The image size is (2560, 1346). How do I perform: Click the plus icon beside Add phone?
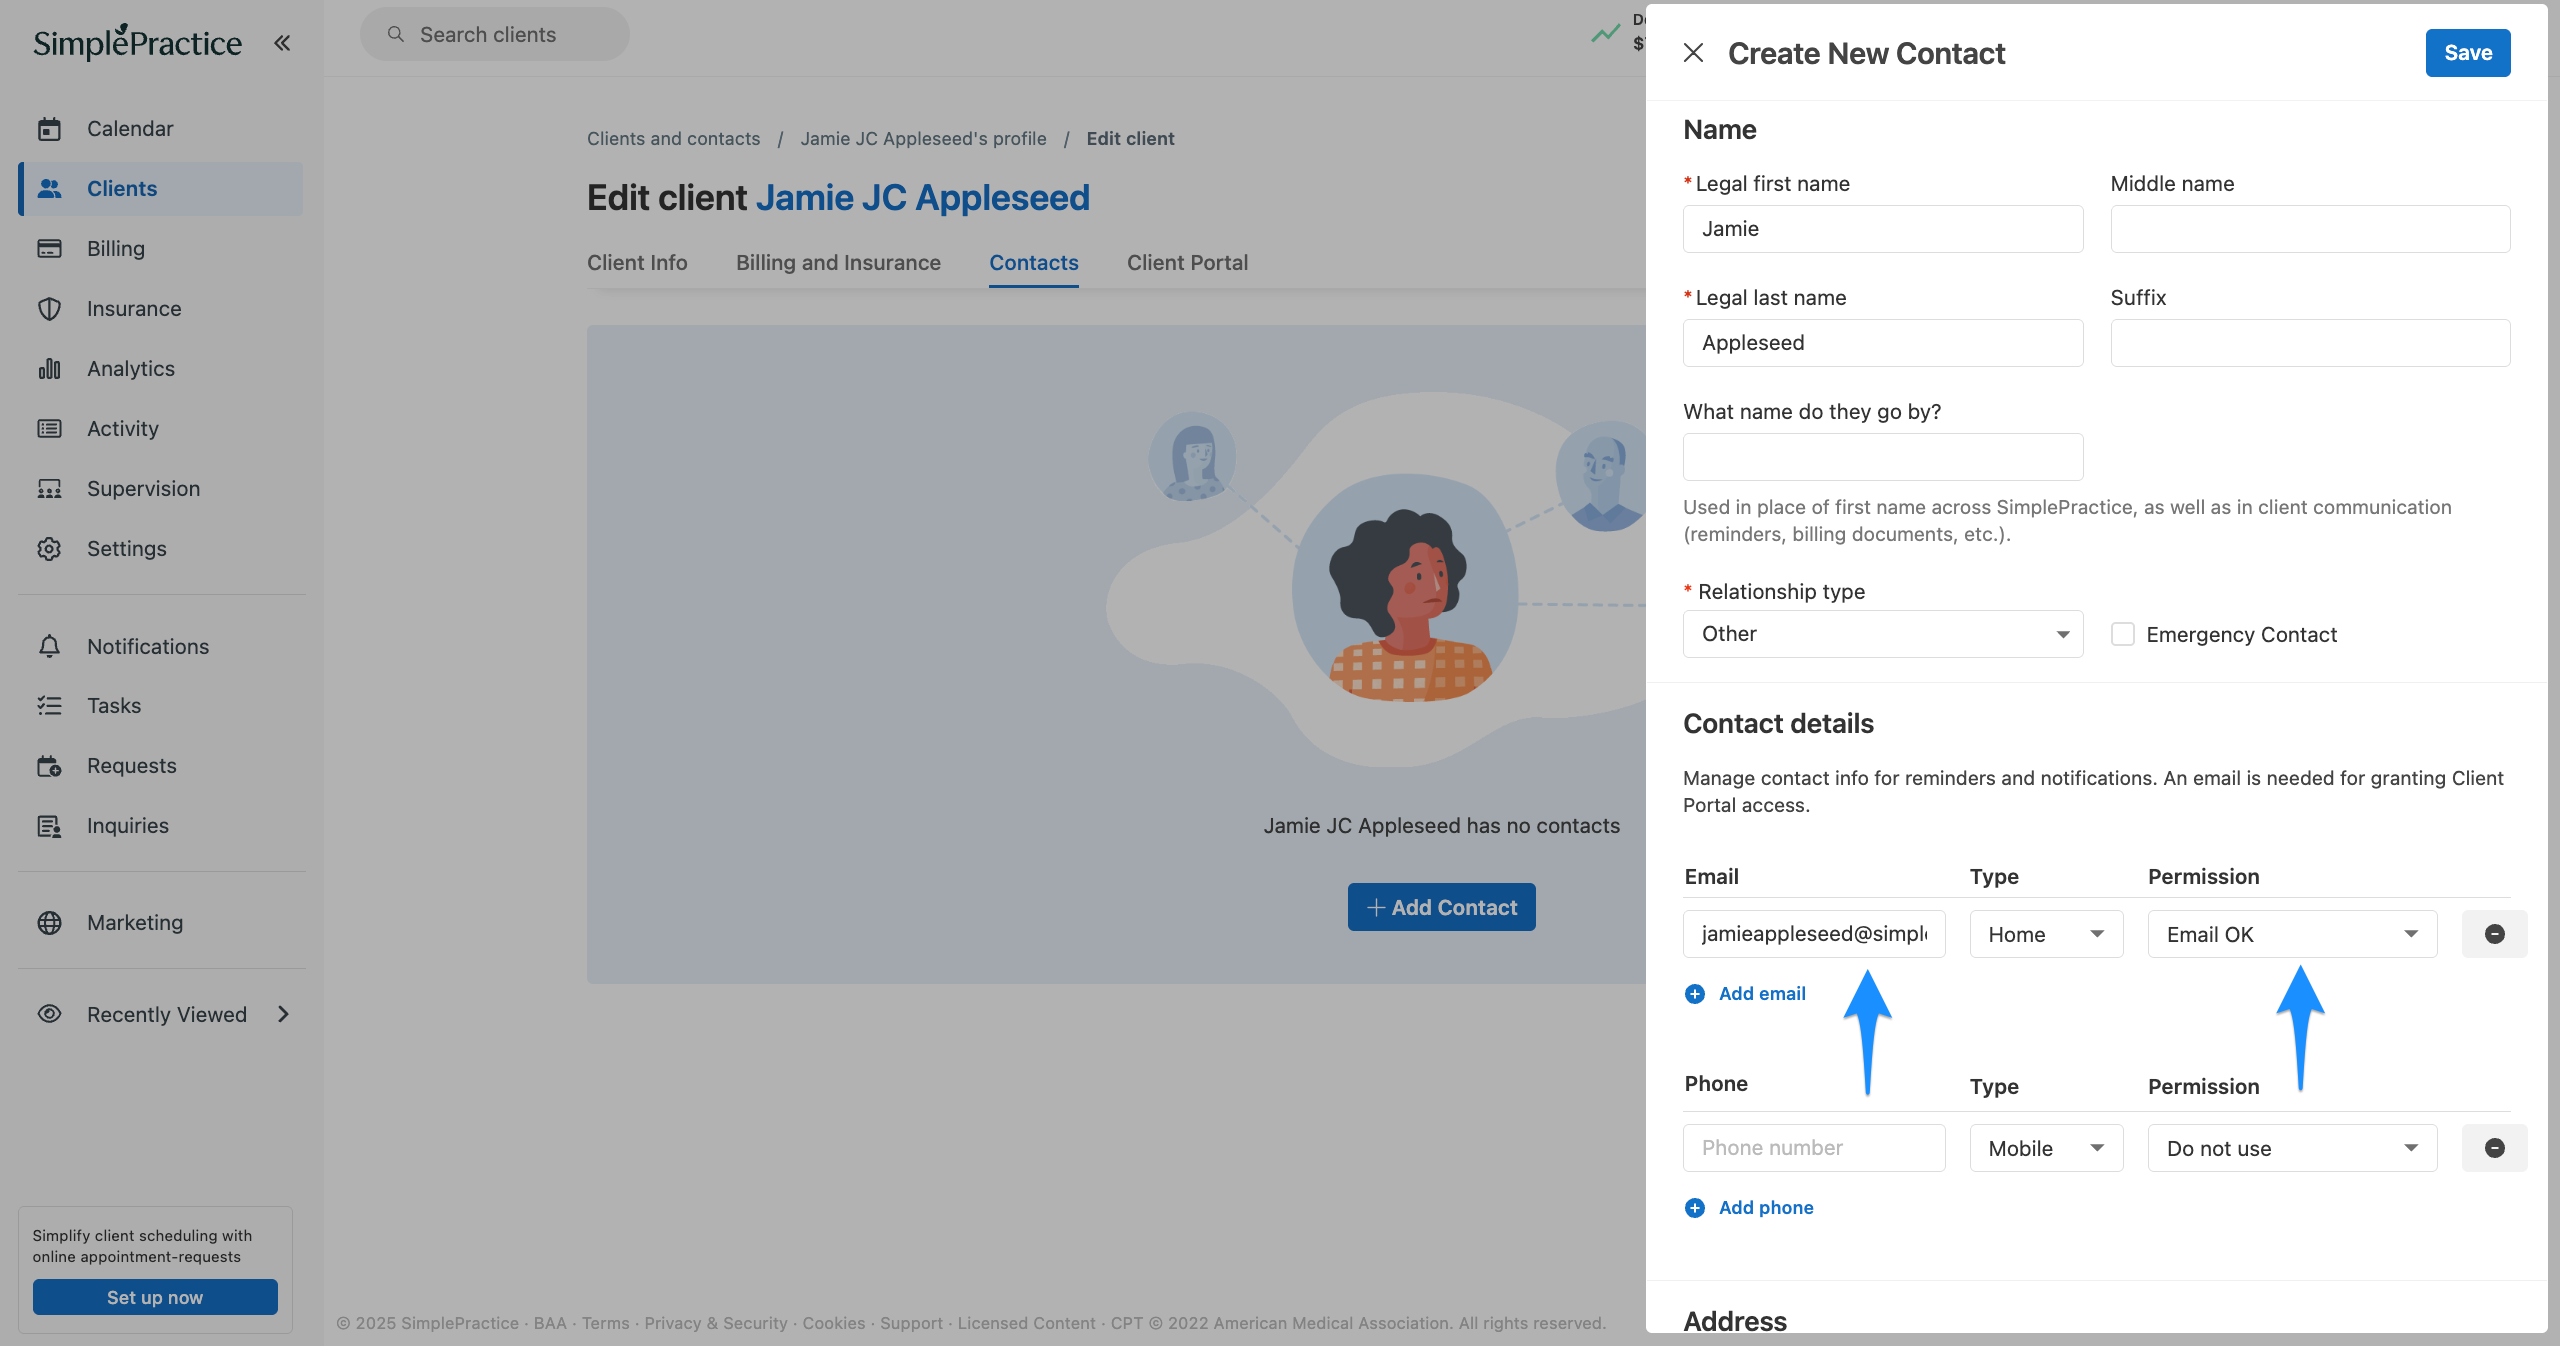click(1695, 1207)
